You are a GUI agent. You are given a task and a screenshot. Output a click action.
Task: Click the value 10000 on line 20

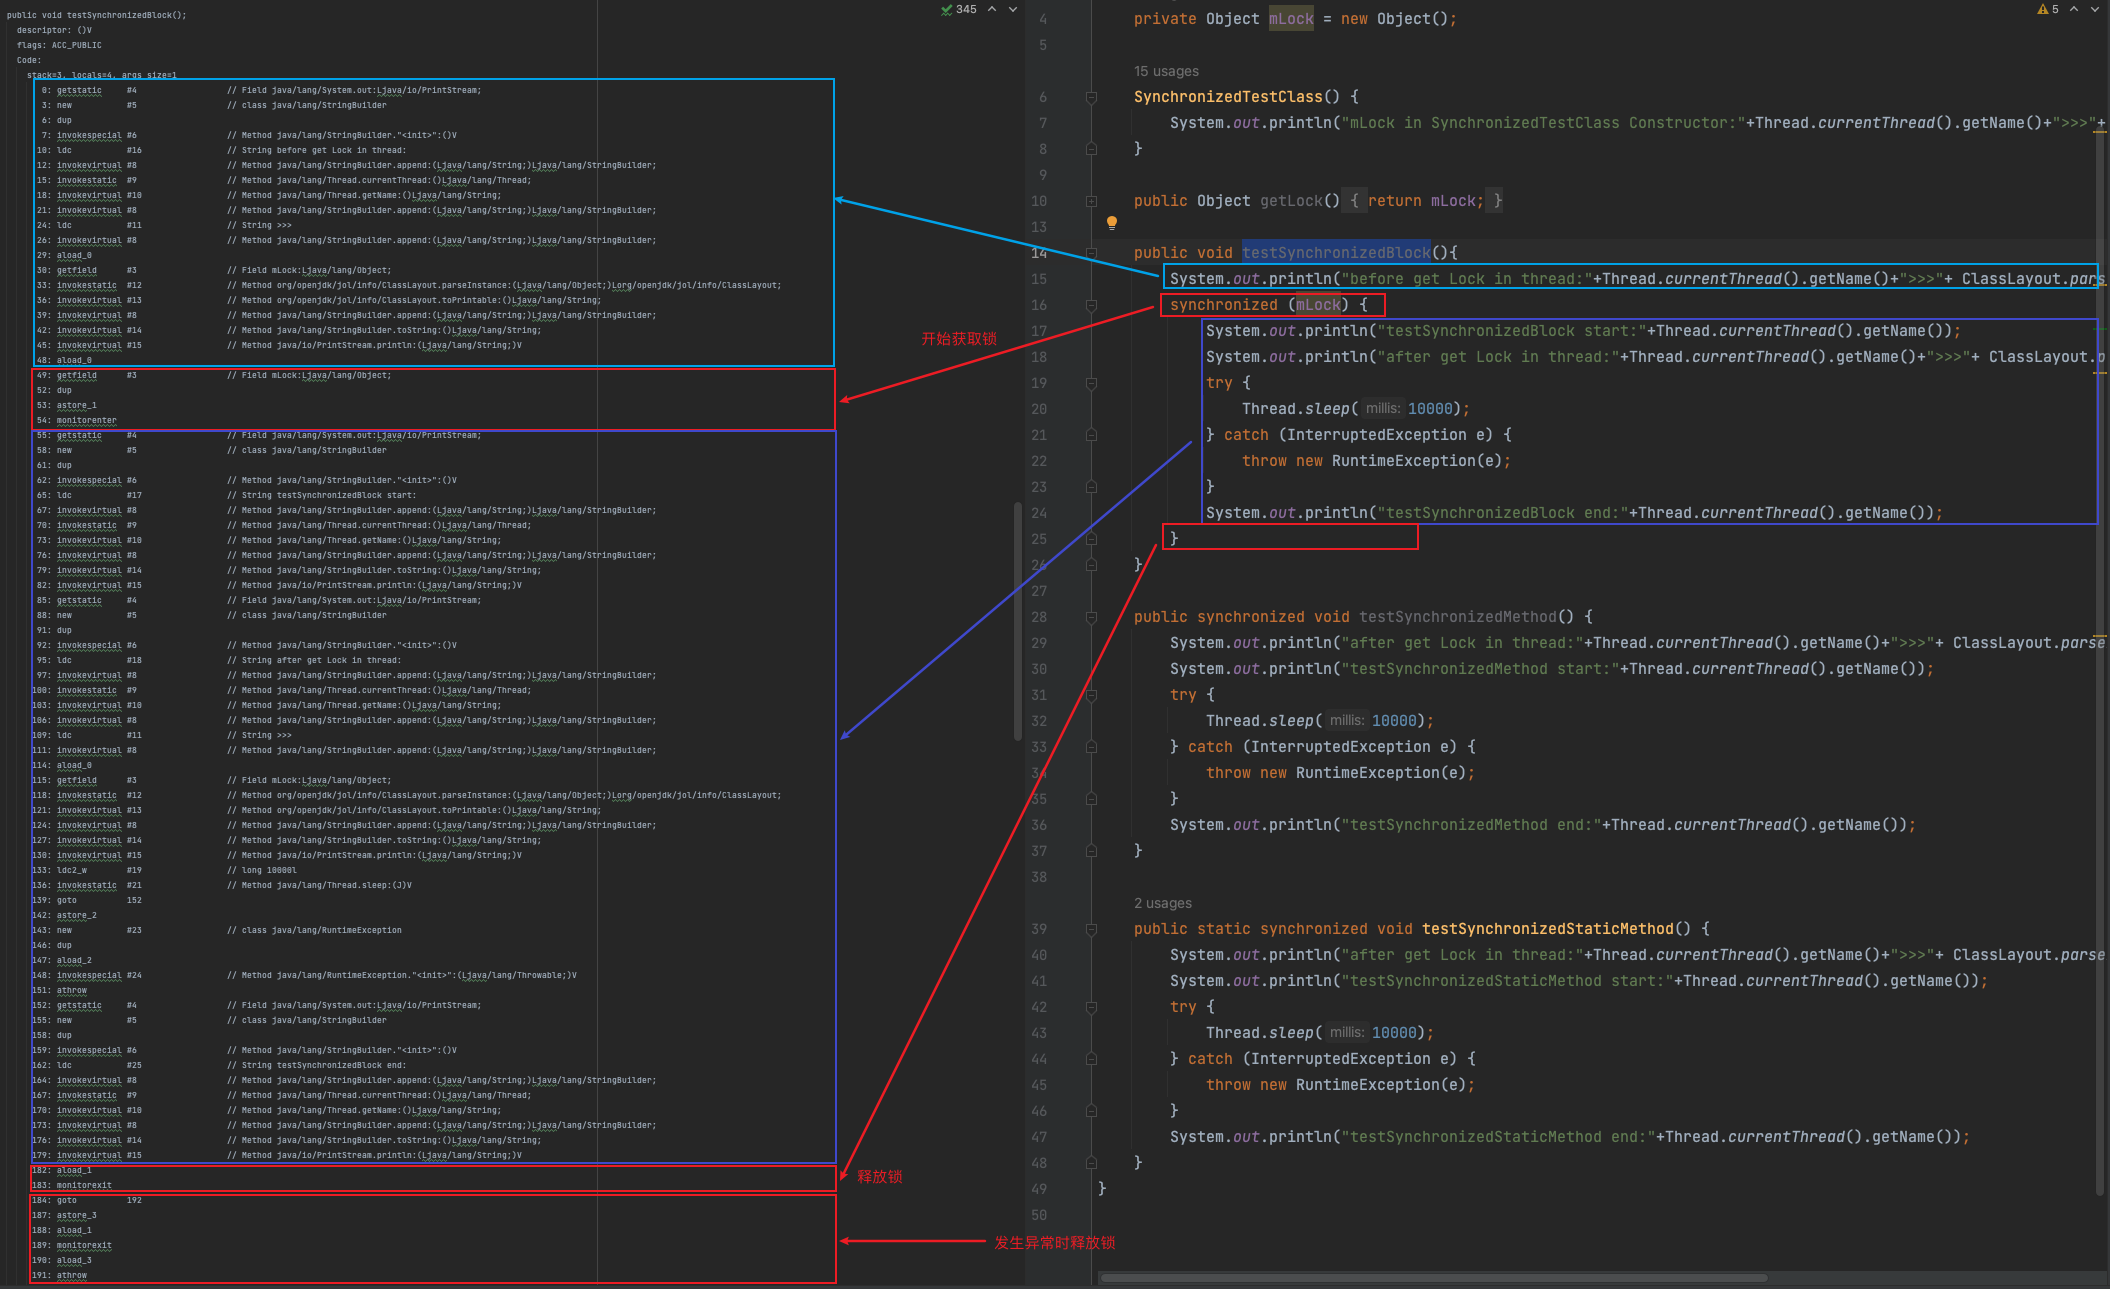click(1430, 409)
